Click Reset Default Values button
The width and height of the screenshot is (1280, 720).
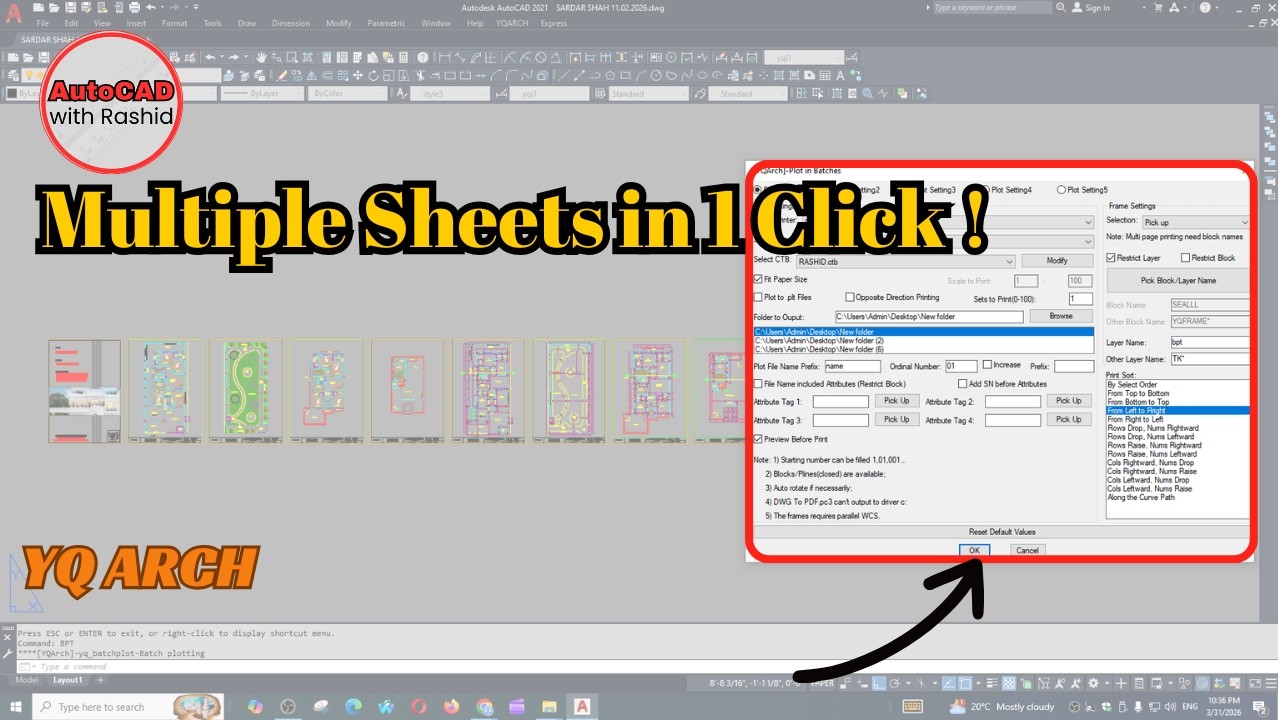coord(1002,532)
